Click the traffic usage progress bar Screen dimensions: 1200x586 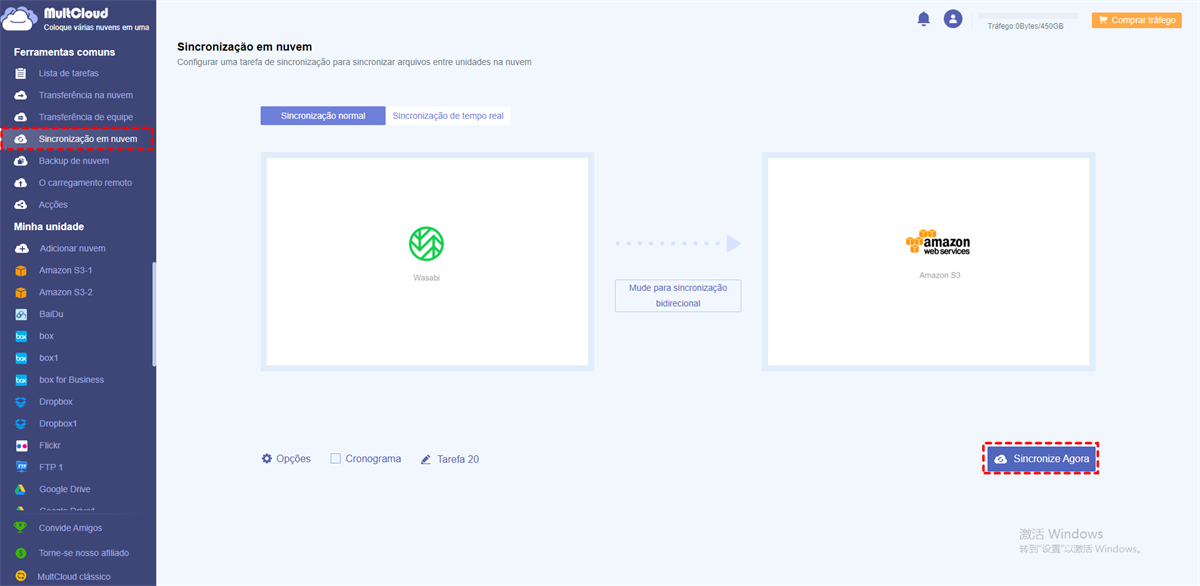click(x=1028, y=15)
